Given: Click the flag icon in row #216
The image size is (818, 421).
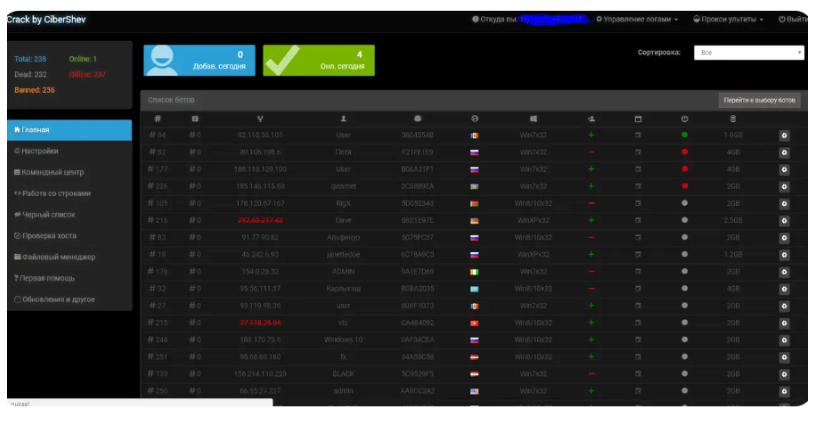Looking at the screenshot, I should pos(474,221).
